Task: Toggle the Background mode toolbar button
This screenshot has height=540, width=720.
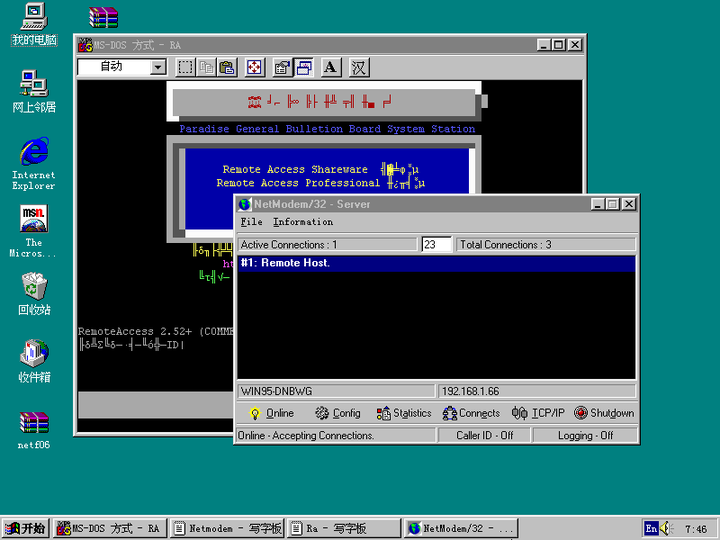Action: tap(303, 67)
